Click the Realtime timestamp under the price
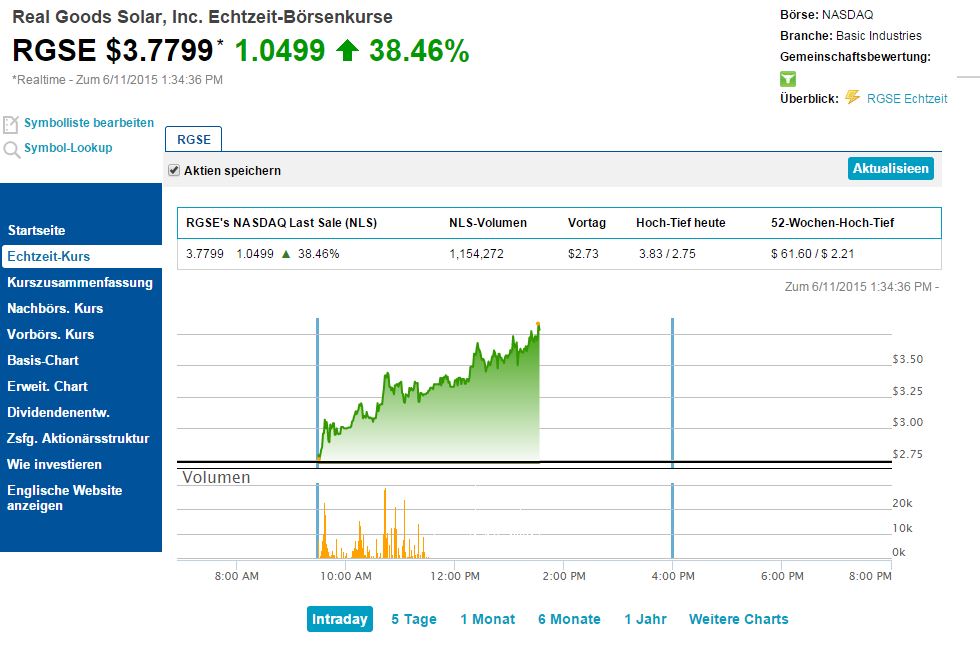 (x=118, y=80)
